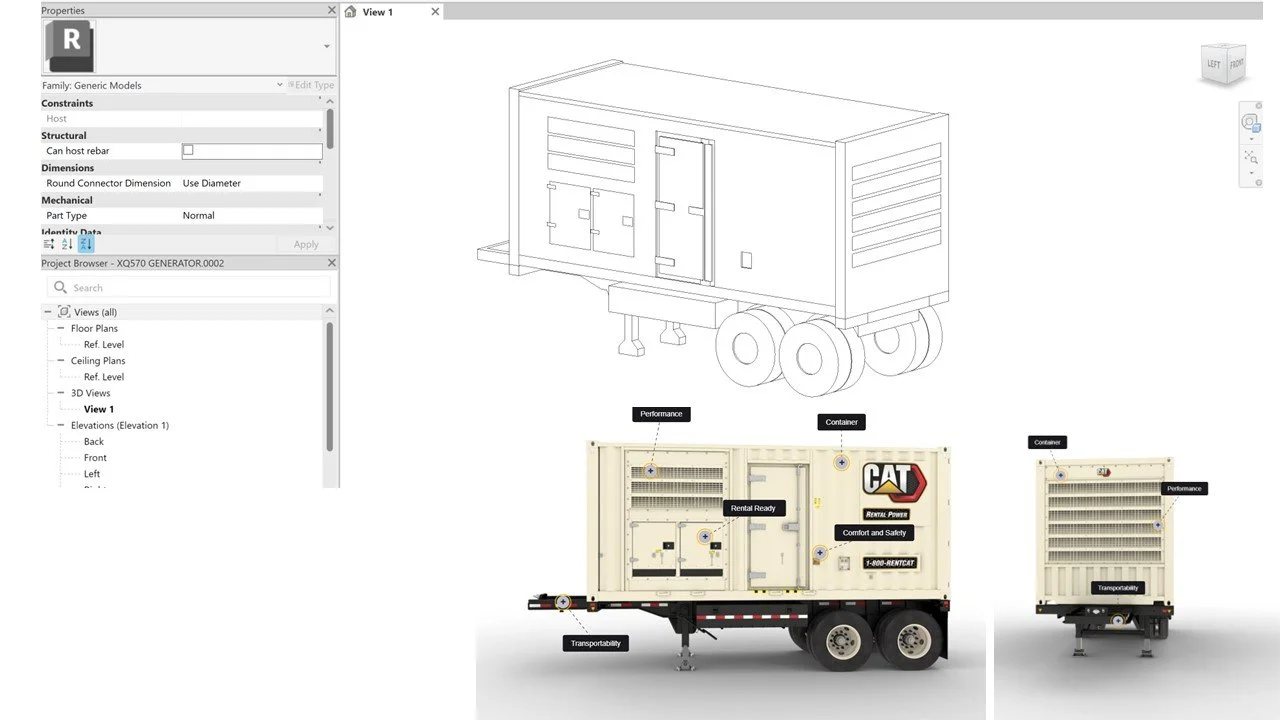Click the CAT logo on the generator
The height and width of the screenshot is (720, 1280).
[894, 482]
